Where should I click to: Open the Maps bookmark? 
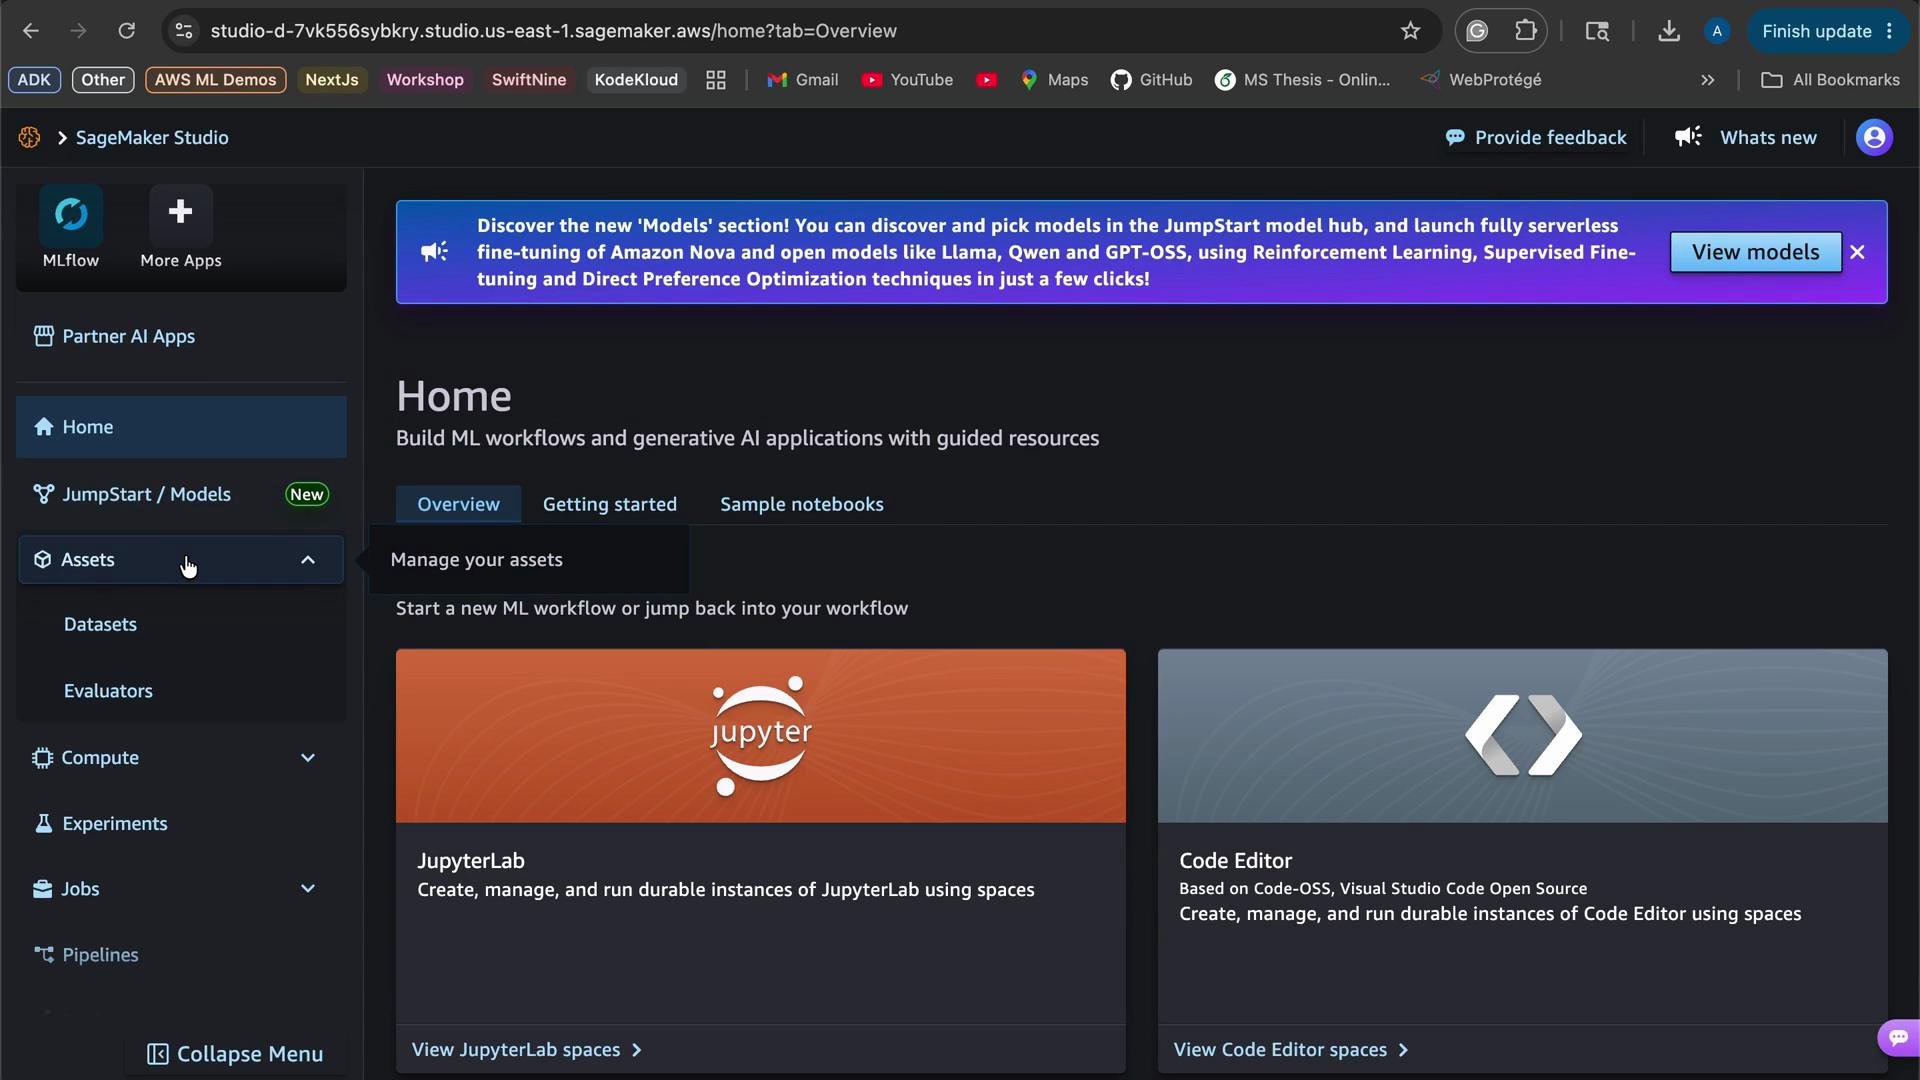[x=1054, y=80]
